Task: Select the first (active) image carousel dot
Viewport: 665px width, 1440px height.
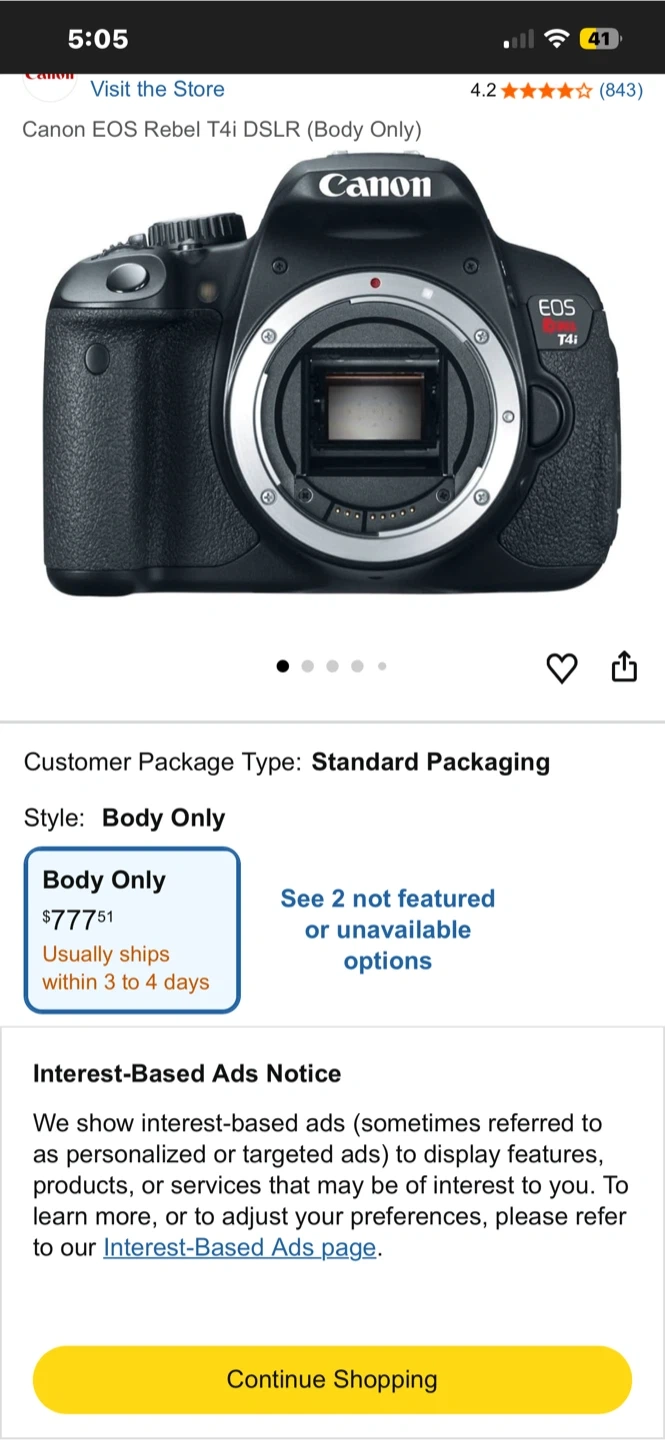Action: click(283, 666)
